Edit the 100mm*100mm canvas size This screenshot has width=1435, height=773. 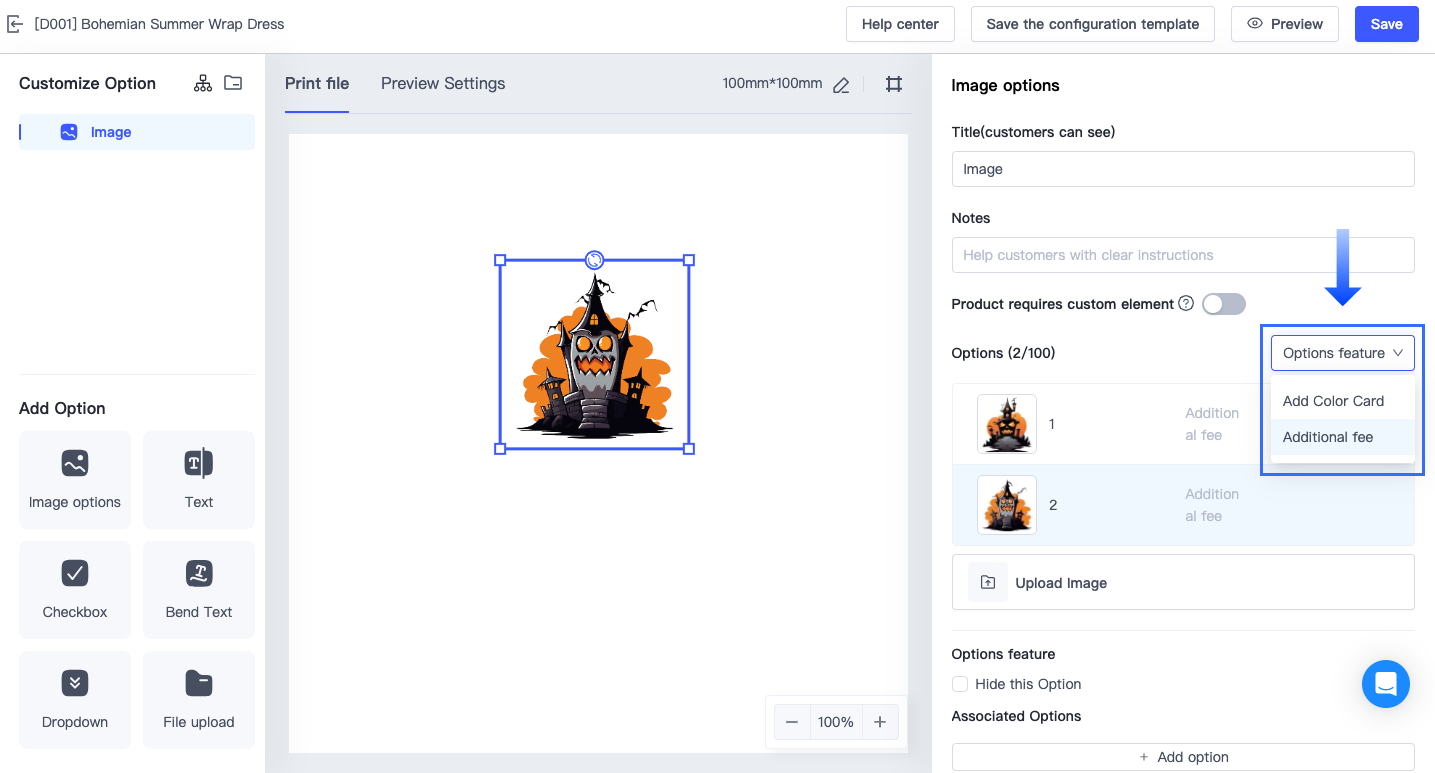[x=840, y=85]
